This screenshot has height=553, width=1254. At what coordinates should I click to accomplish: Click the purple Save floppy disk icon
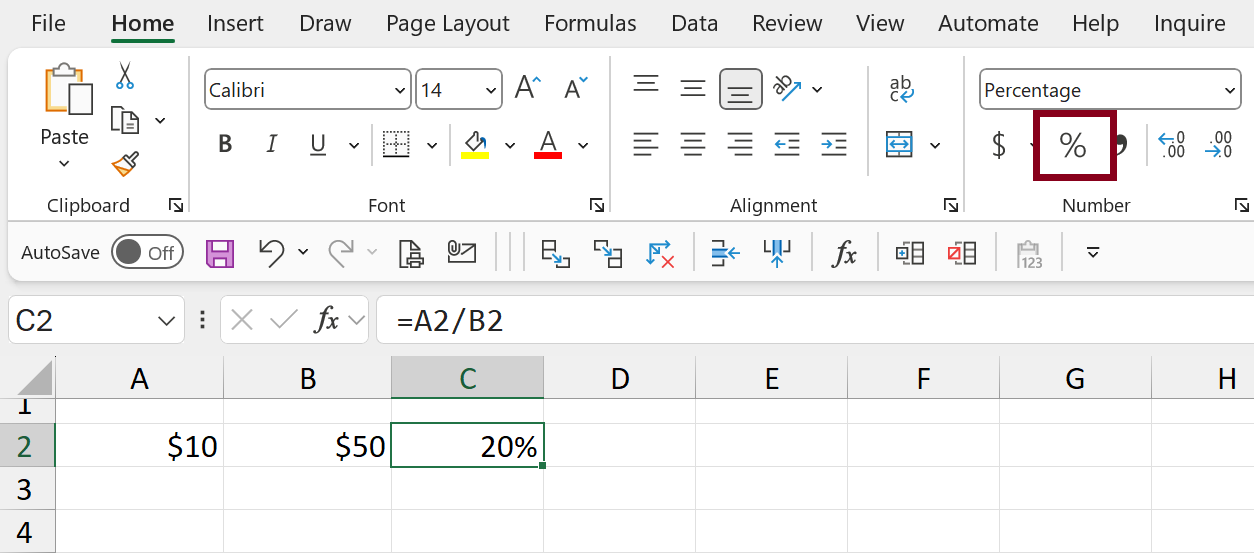point(220,254)
